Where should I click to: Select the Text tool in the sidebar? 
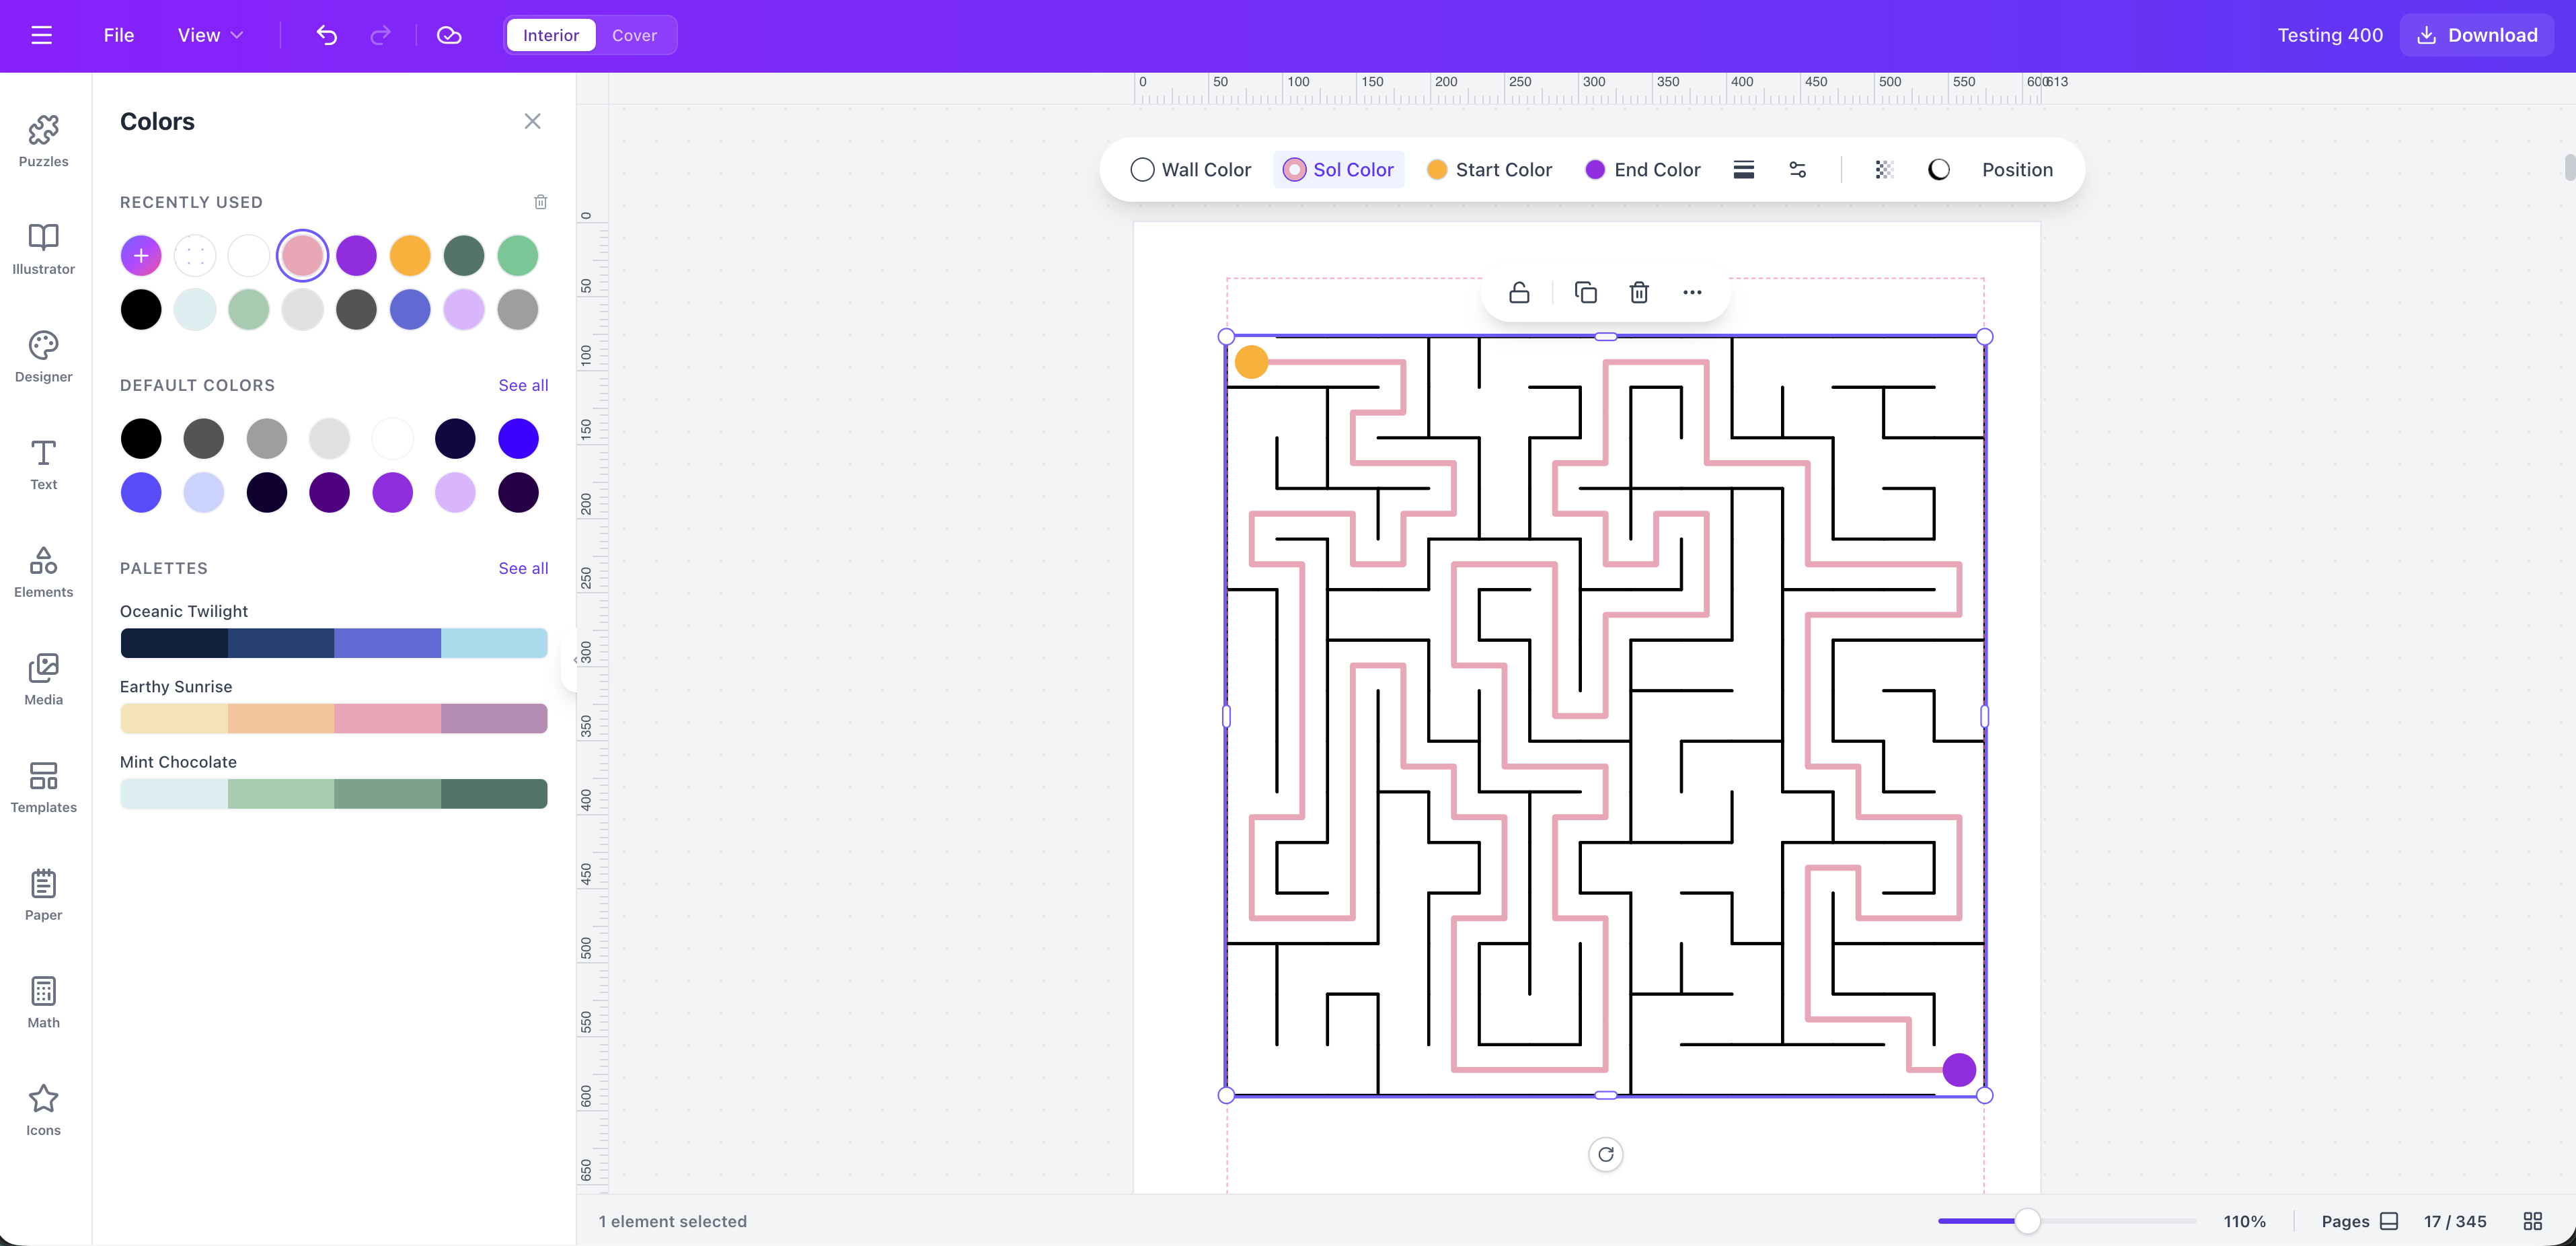tap(43, 464)
